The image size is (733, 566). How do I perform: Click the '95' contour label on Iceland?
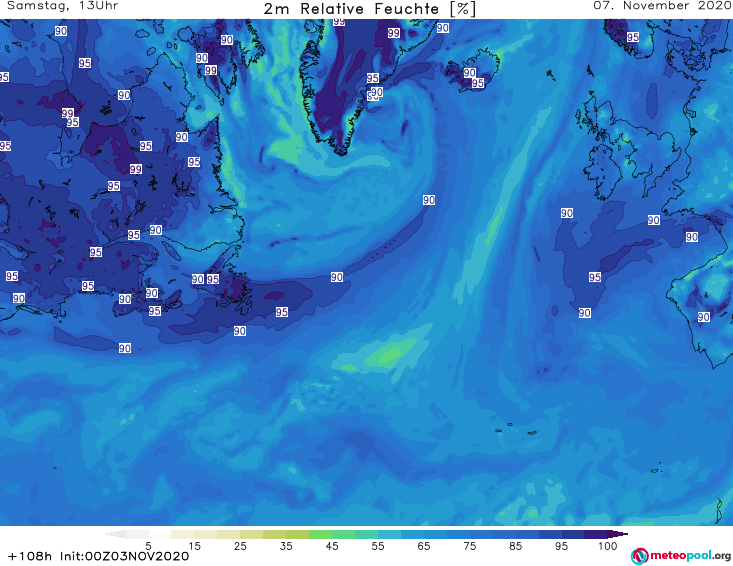click(x=478, y=83)
